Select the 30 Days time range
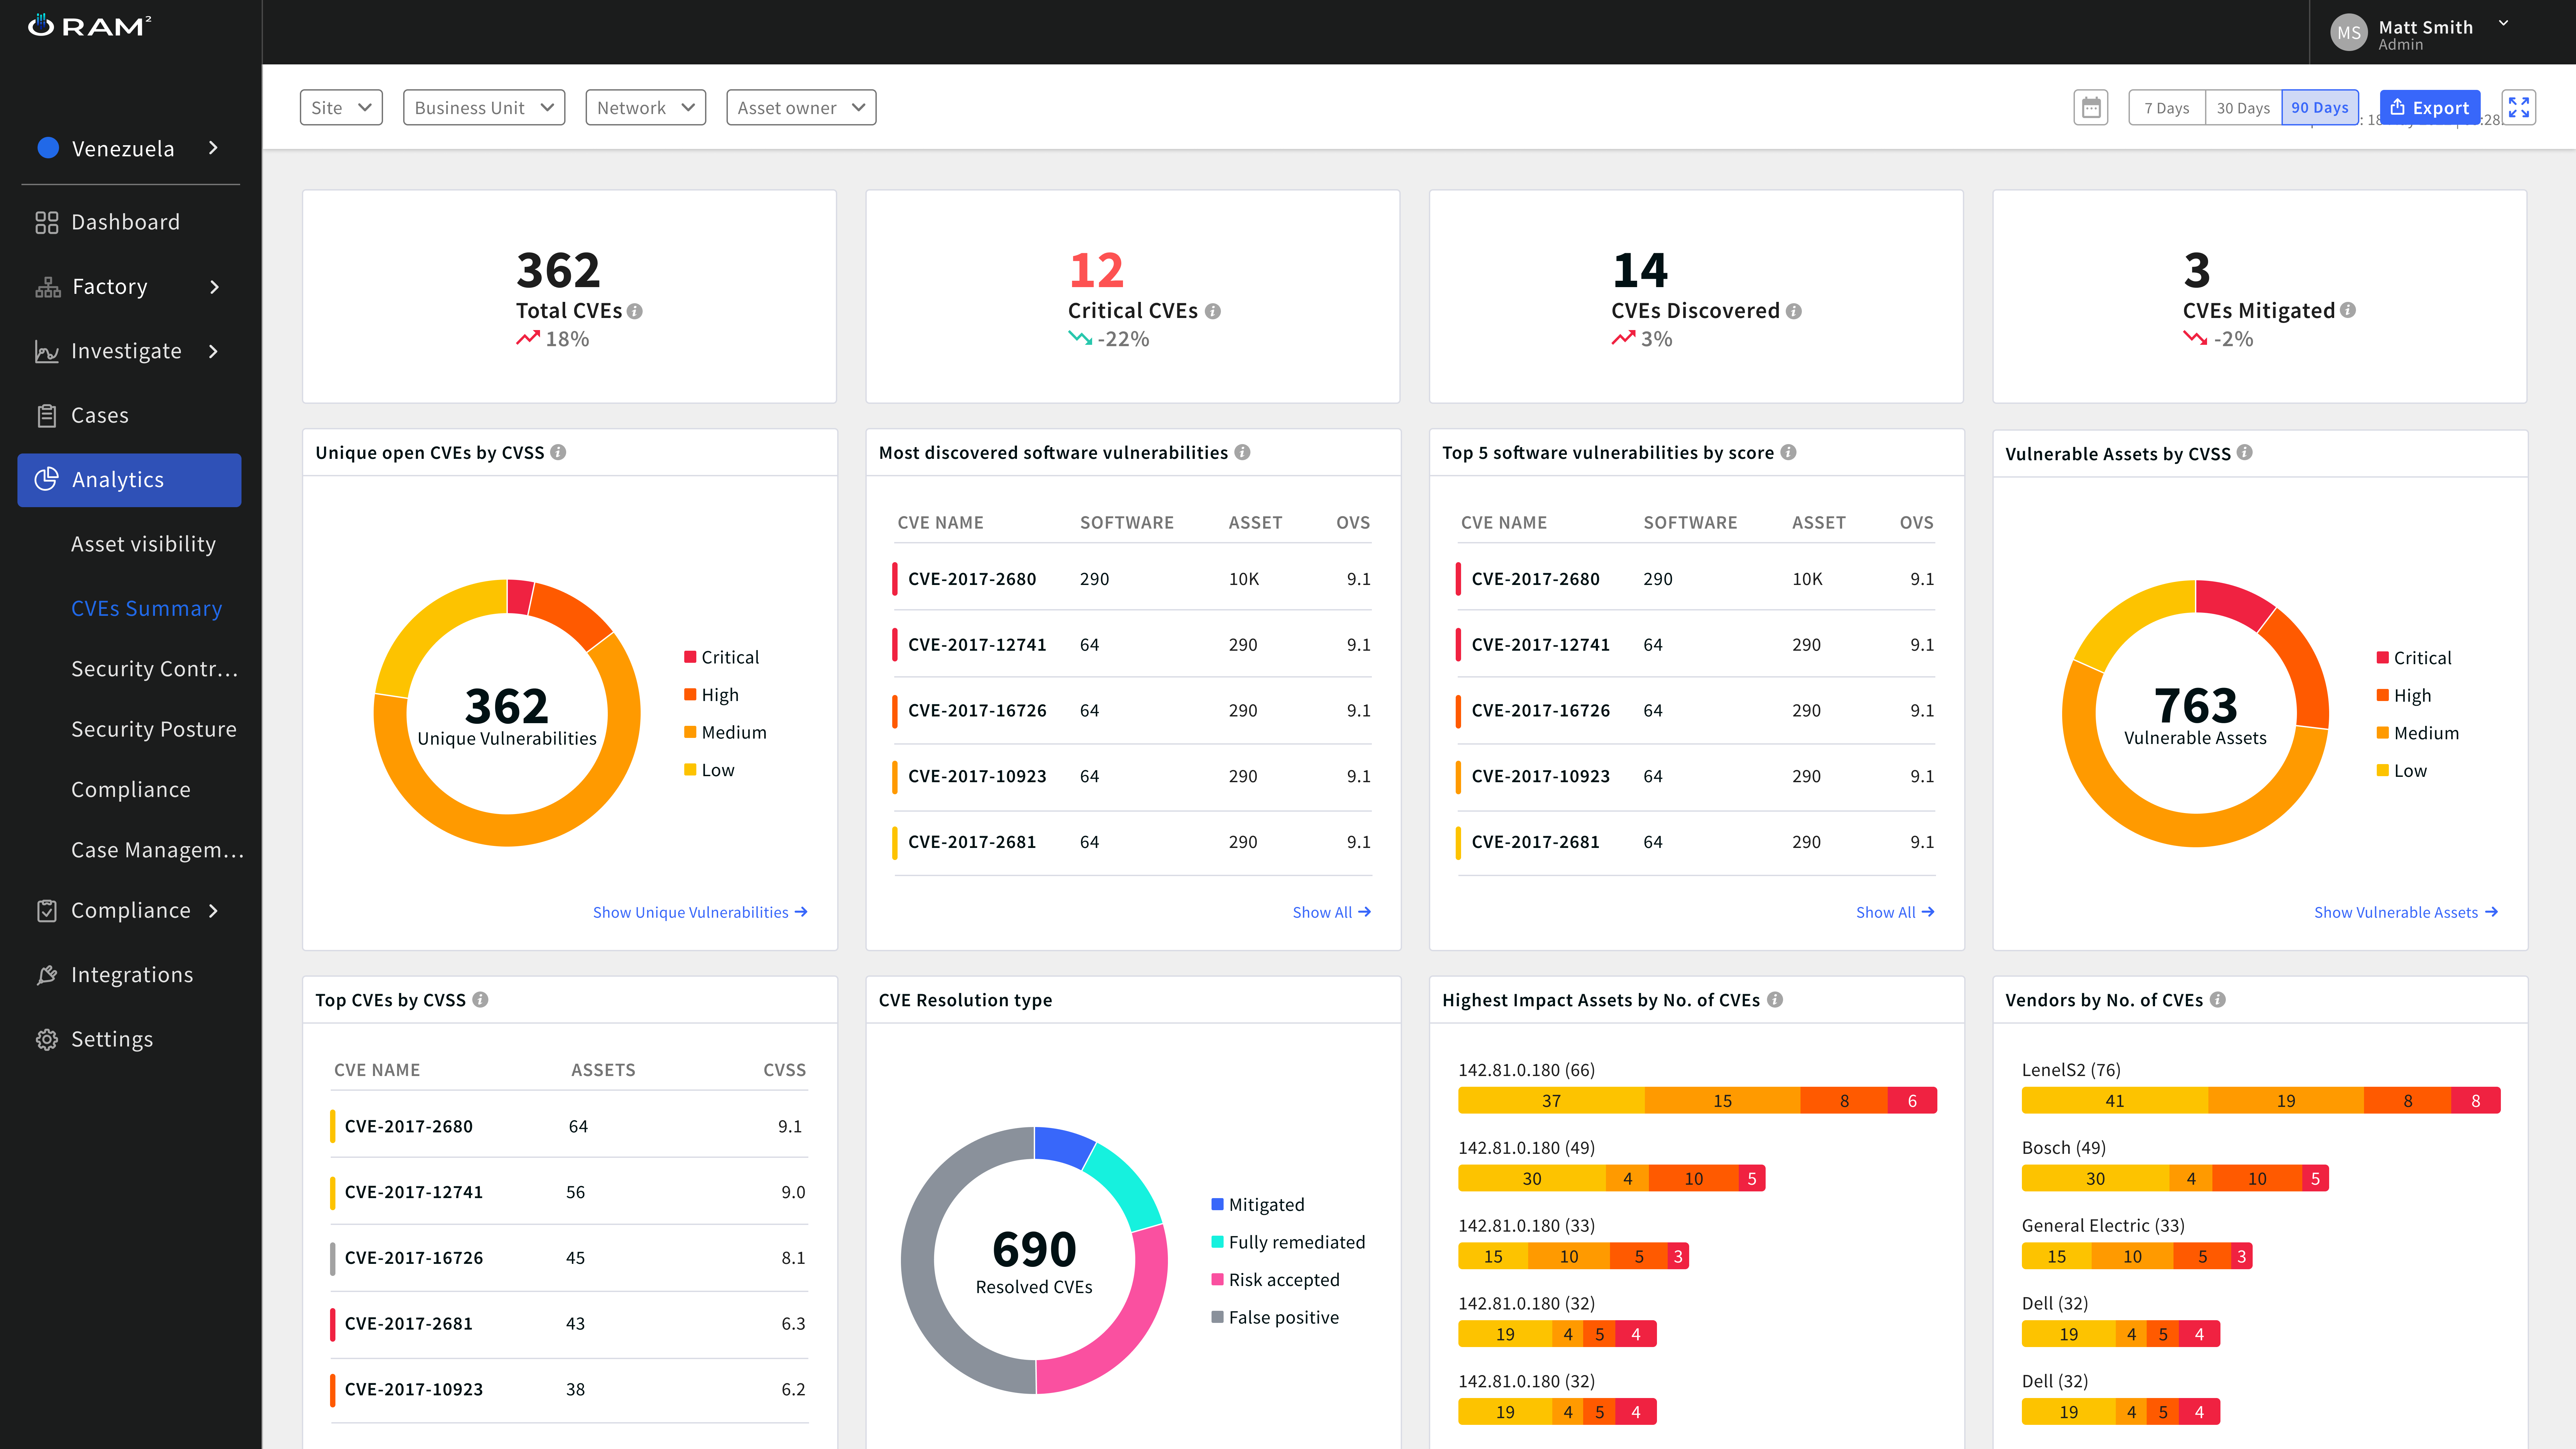The image size is (2576, 1449). (2243, 108)
